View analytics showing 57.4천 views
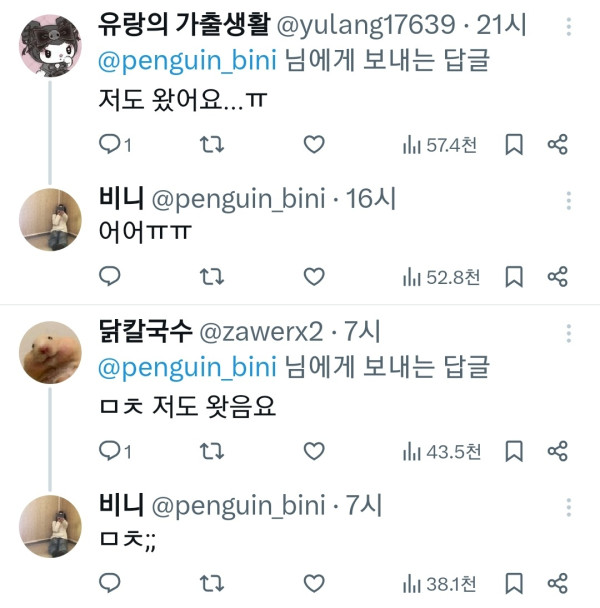Screen dimensions: 600x608 click(440, 145)
